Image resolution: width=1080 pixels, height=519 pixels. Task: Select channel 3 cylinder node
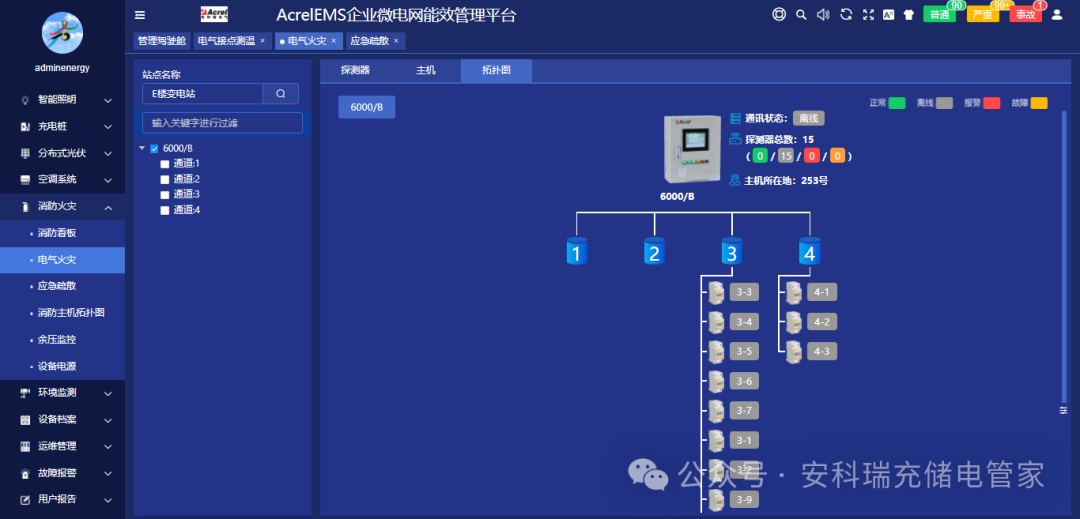[732, 251]
